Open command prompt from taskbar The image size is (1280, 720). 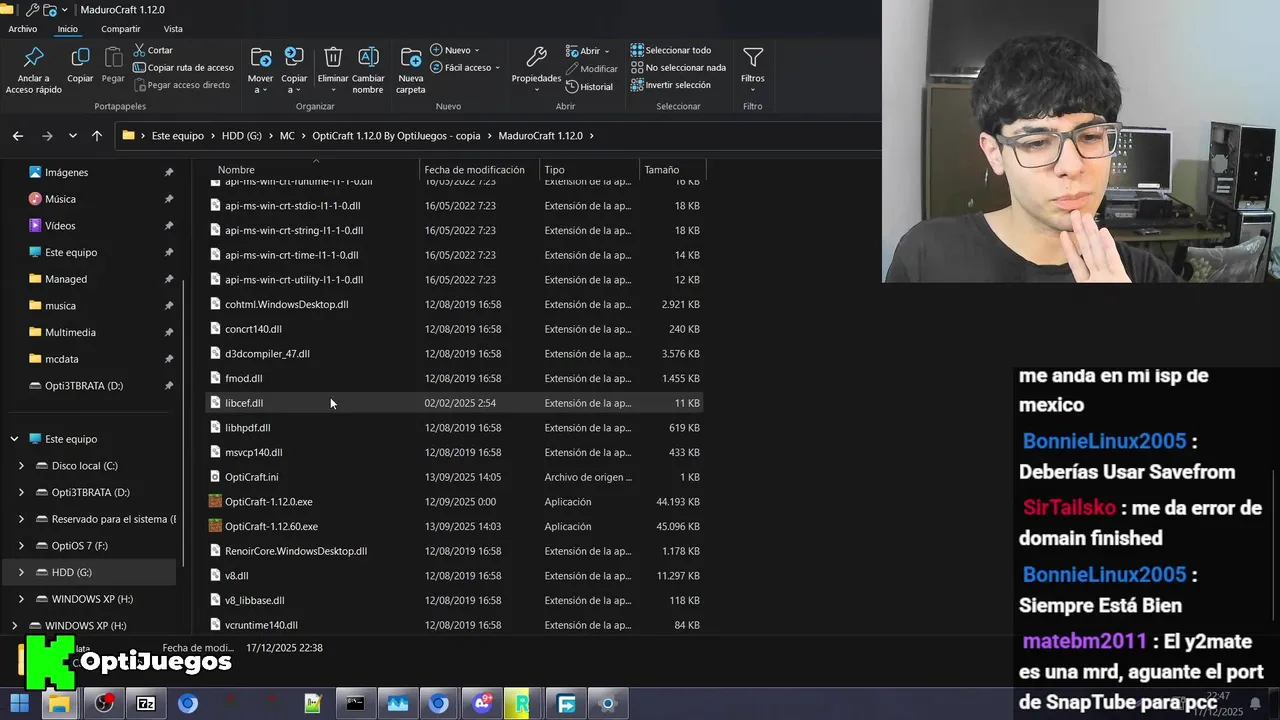(355, 703)
